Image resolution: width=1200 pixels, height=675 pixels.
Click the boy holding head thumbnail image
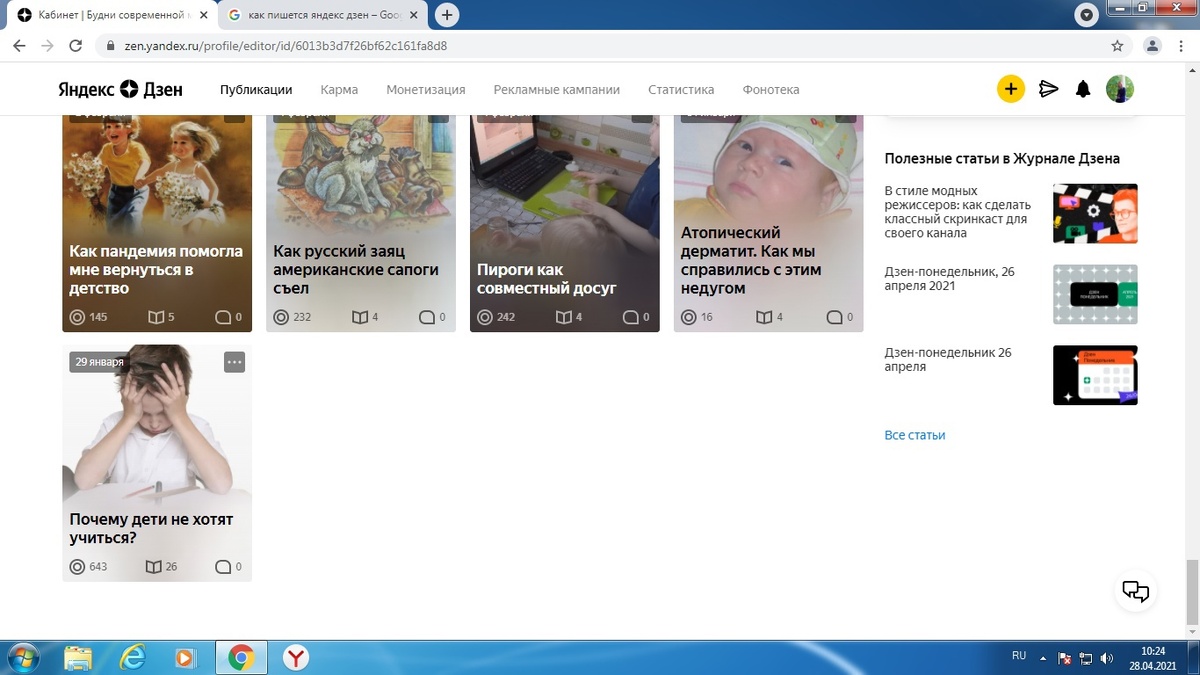point(157,425)
